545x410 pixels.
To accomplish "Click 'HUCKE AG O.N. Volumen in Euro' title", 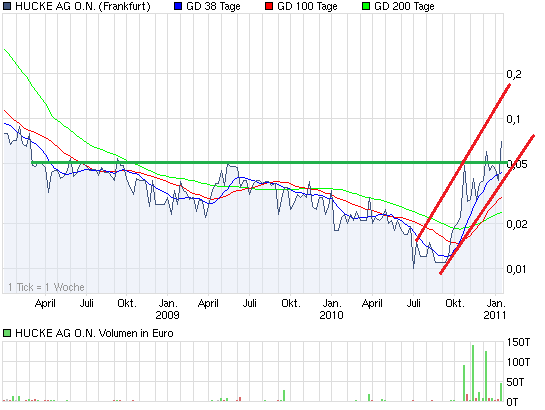I will 94,333.
